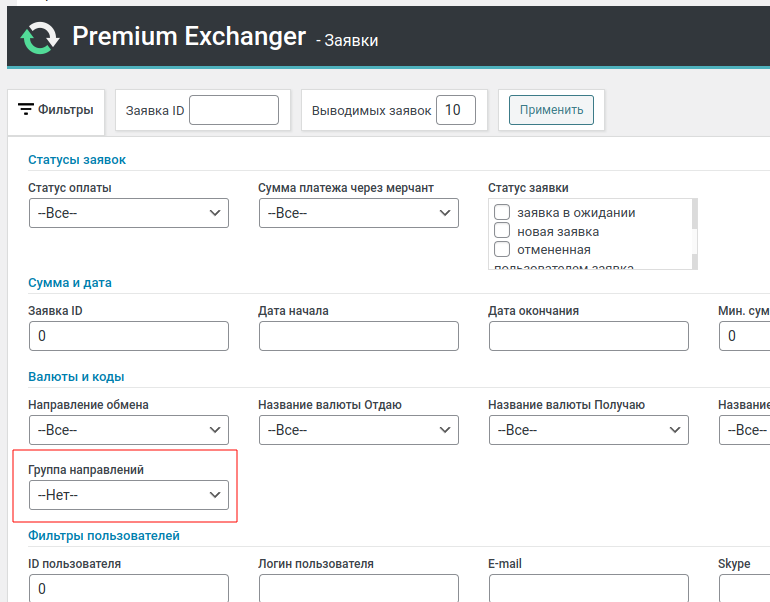Click the Валюты и коды section heading
This screenshot has height=602, width=770.
point(76,377)
